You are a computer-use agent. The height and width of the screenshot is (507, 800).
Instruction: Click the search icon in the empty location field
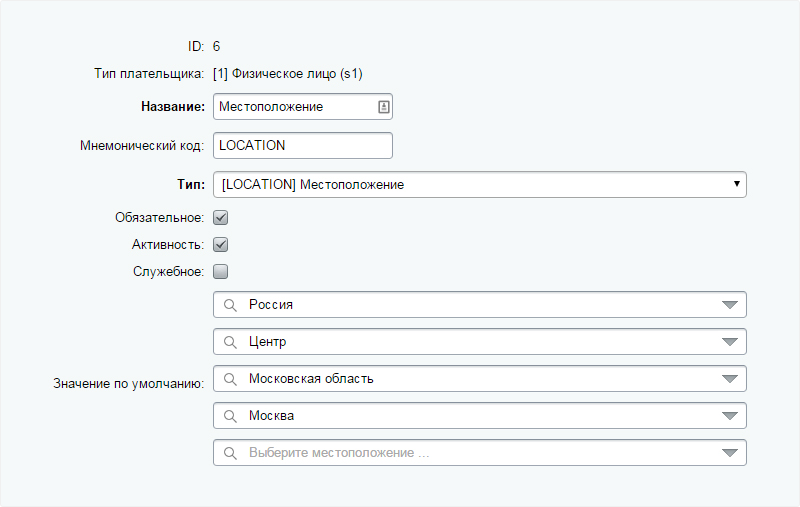point(229,453)
